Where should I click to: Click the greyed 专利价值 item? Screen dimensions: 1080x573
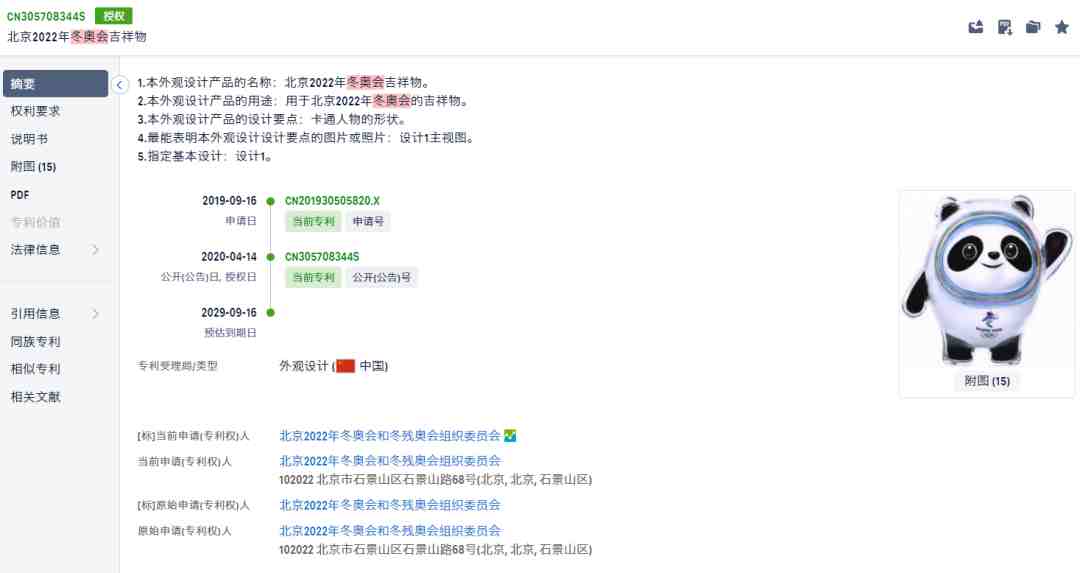(35, 222)
